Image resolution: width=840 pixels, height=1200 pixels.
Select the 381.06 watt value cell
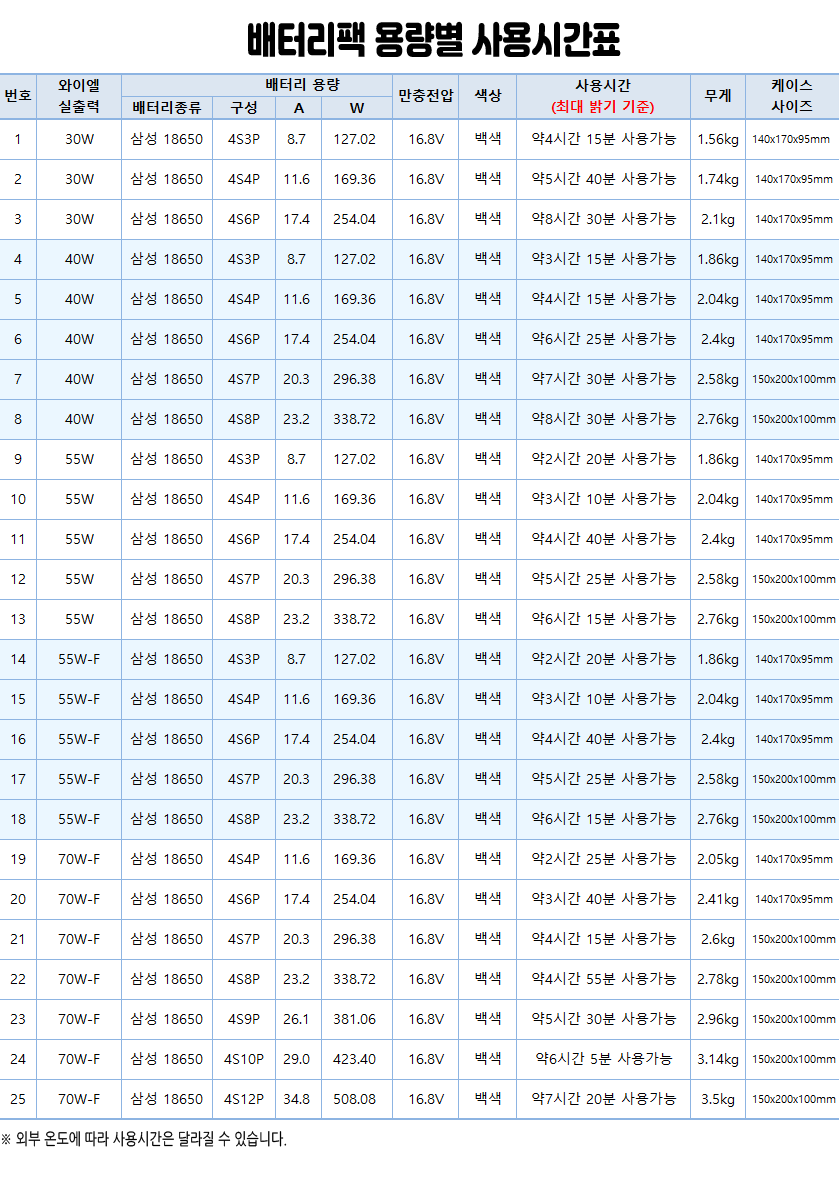click(354, 1019)
